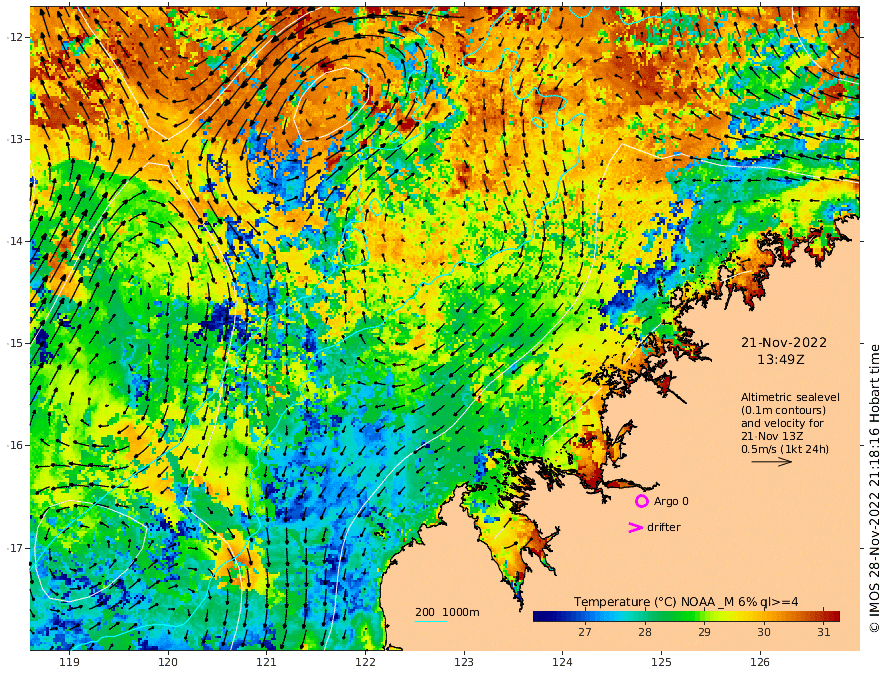Click latitude axis label -14
The width and height of the screenshot is (880, 680).
pyautogui.click(x=16, y=241)
